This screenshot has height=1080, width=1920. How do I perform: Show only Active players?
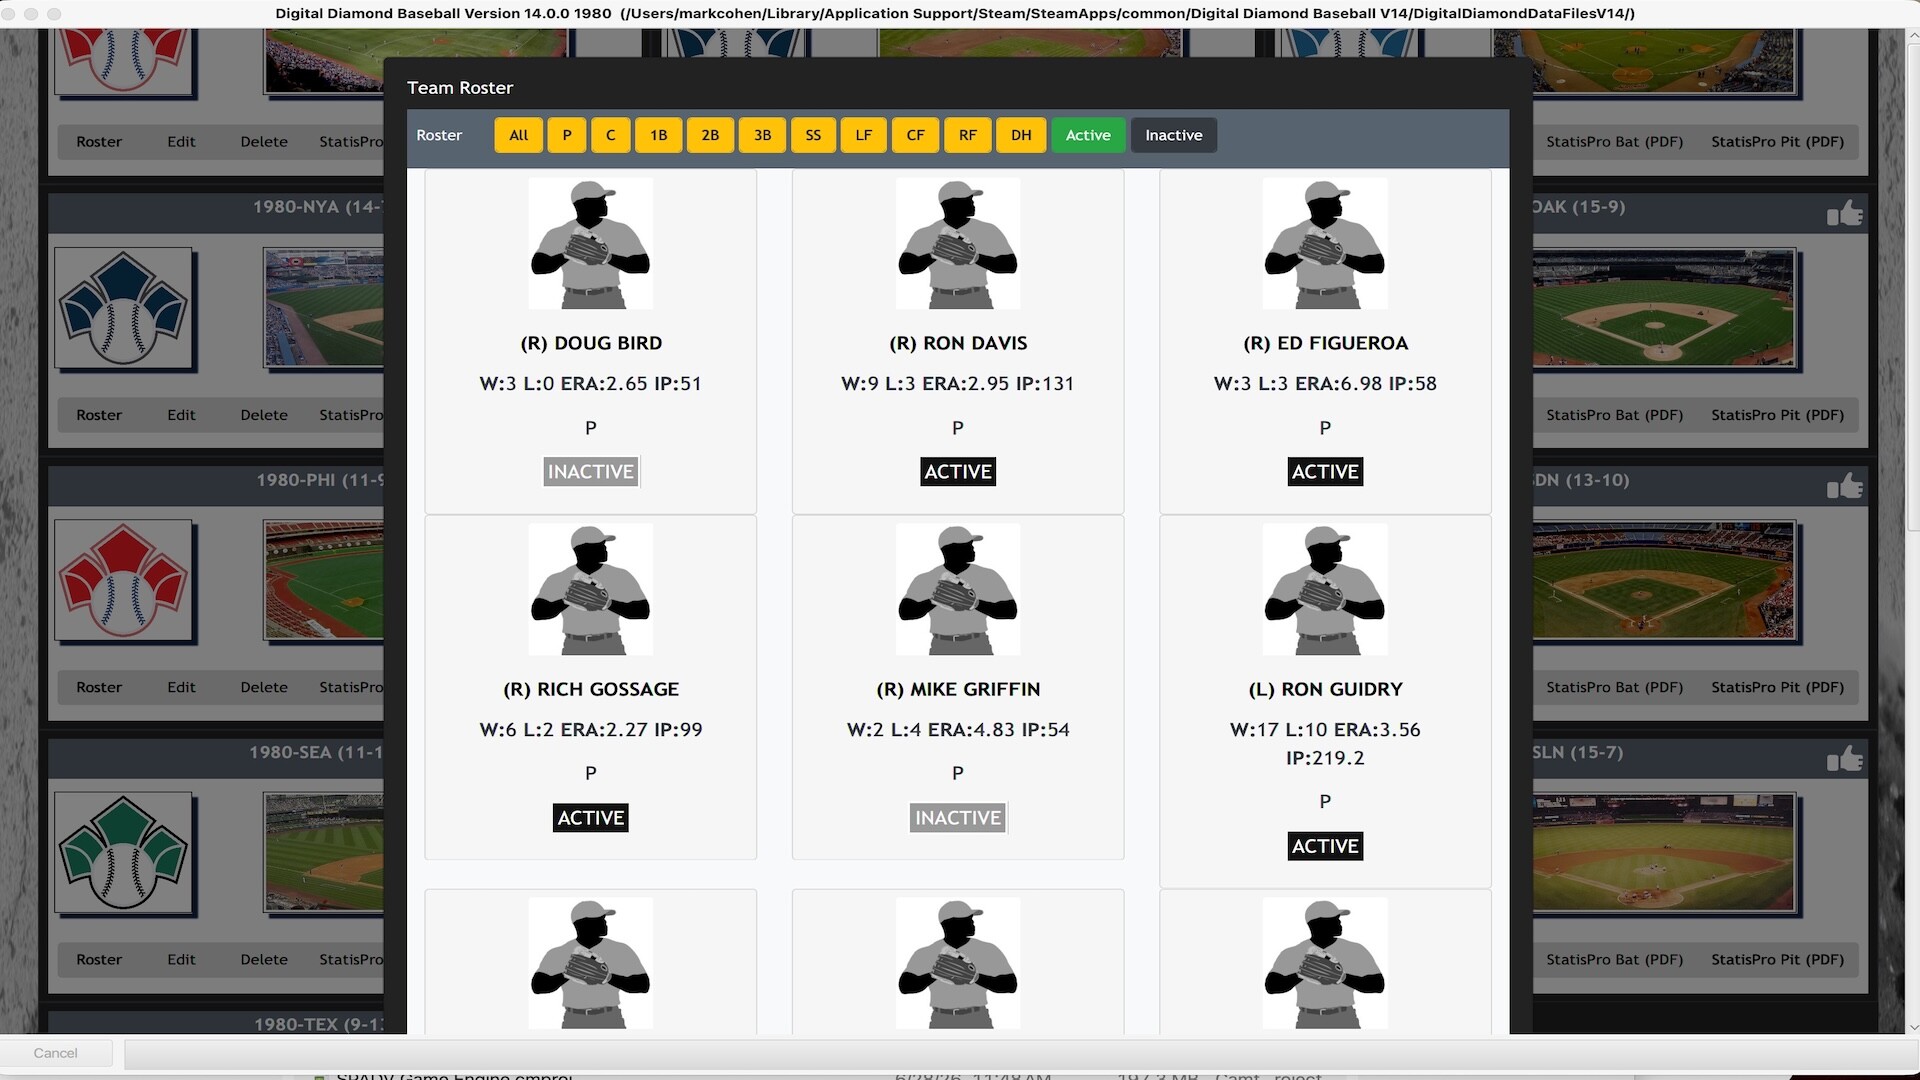click(1088, 135)
